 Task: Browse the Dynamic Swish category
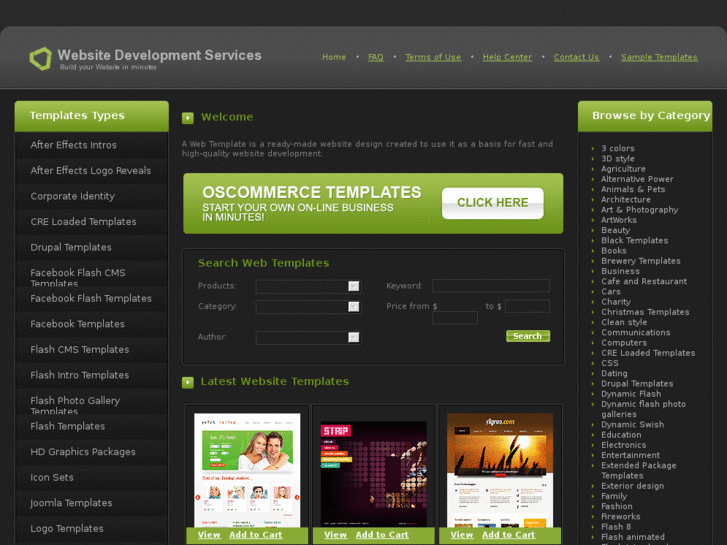click(x=632, y=424)
